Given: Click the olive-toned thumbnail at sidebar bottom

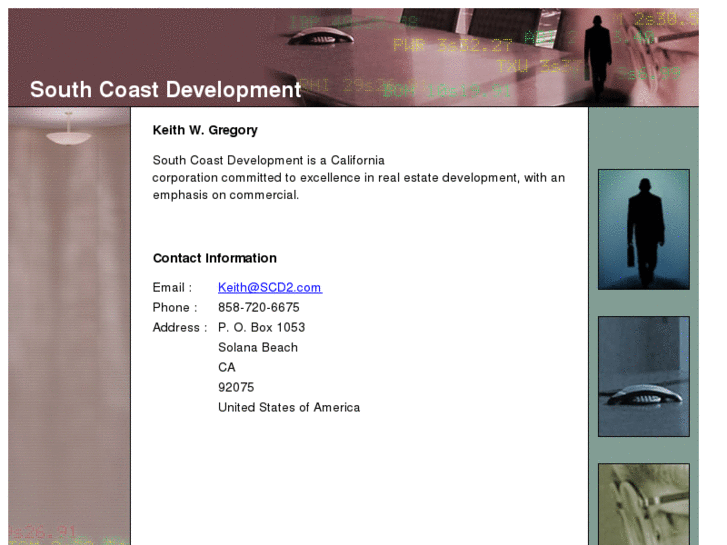Looking at the screenshot, I should pos(644,504).
